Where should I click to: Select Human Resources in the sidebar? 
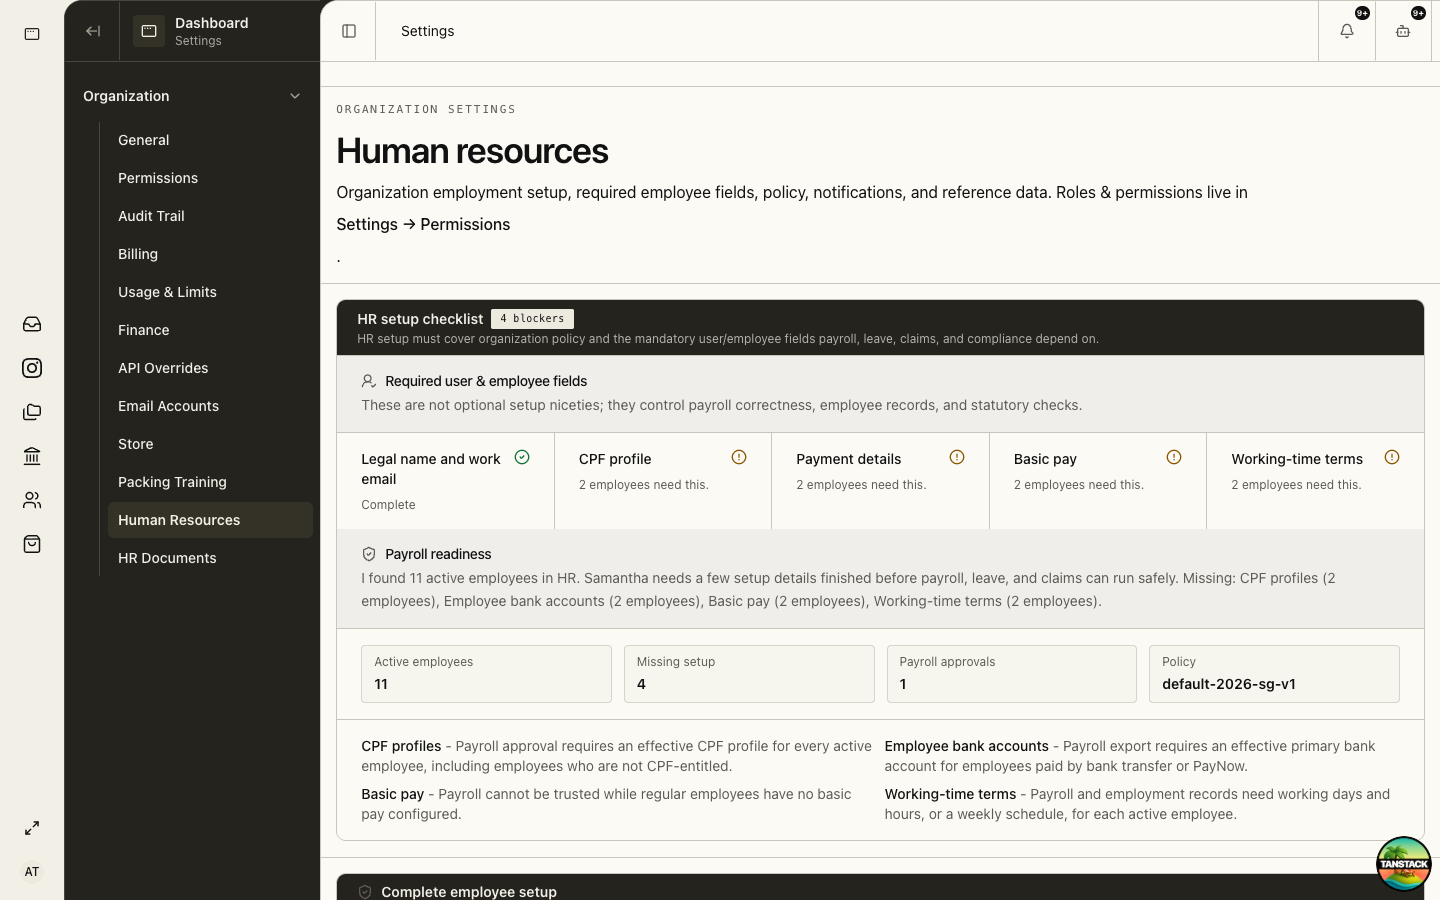click(210, 520)
